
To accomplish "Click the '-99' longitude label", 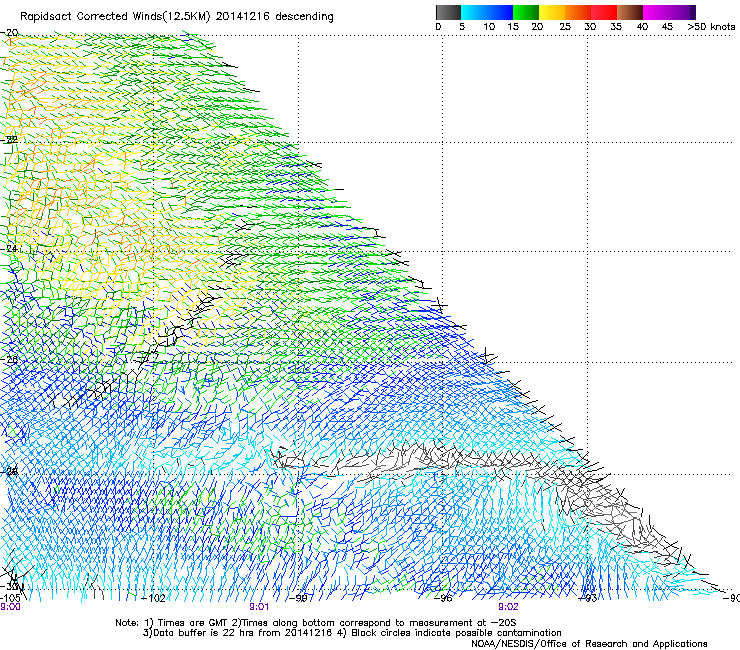I will (x=298, y=598).
